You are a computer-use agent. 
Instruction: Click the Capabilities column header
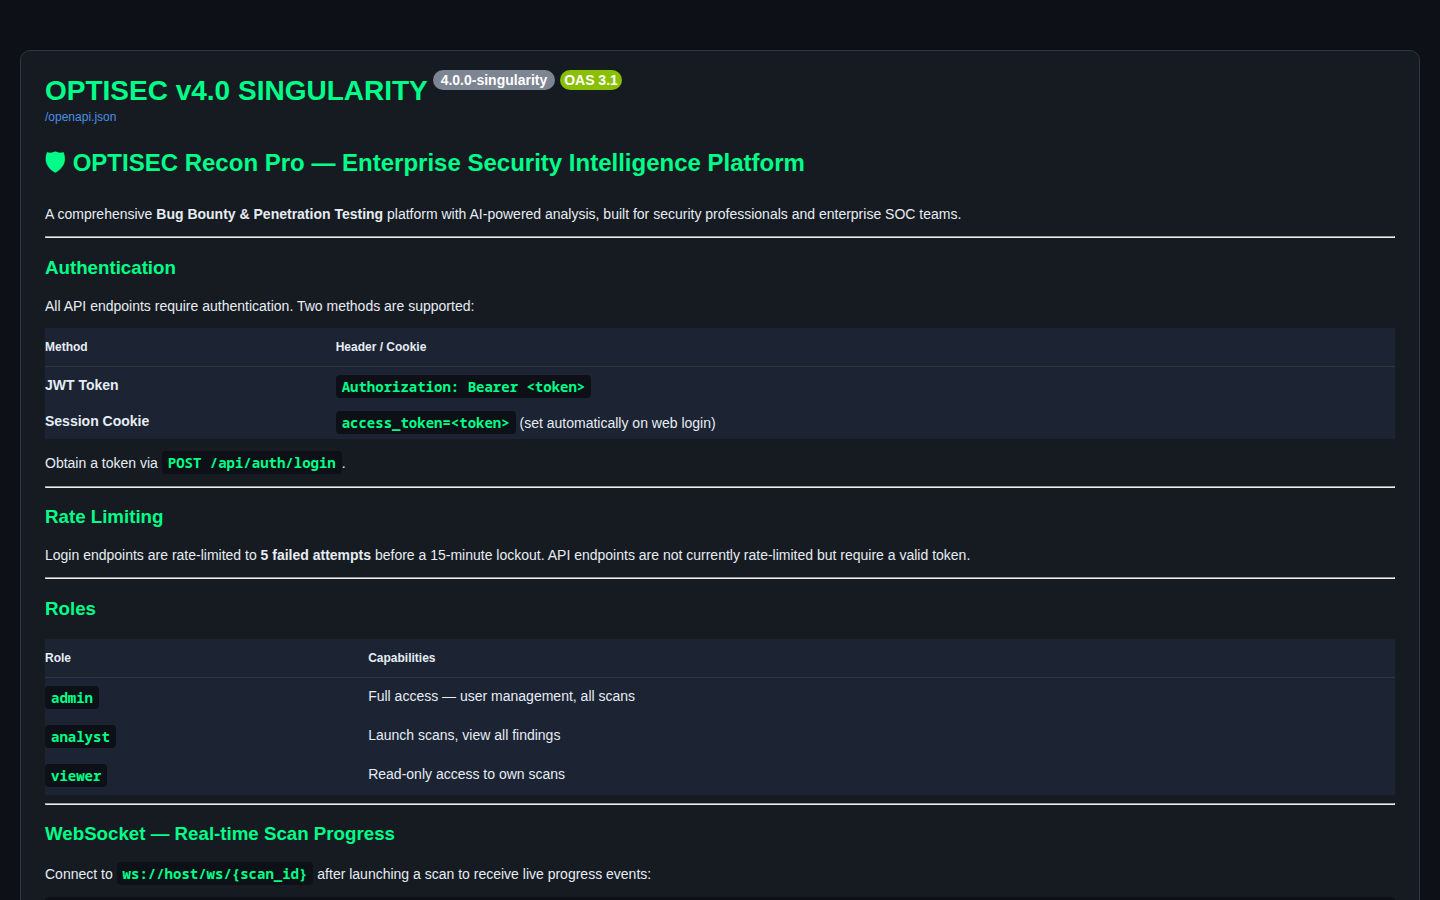click(x=402, y=658)
